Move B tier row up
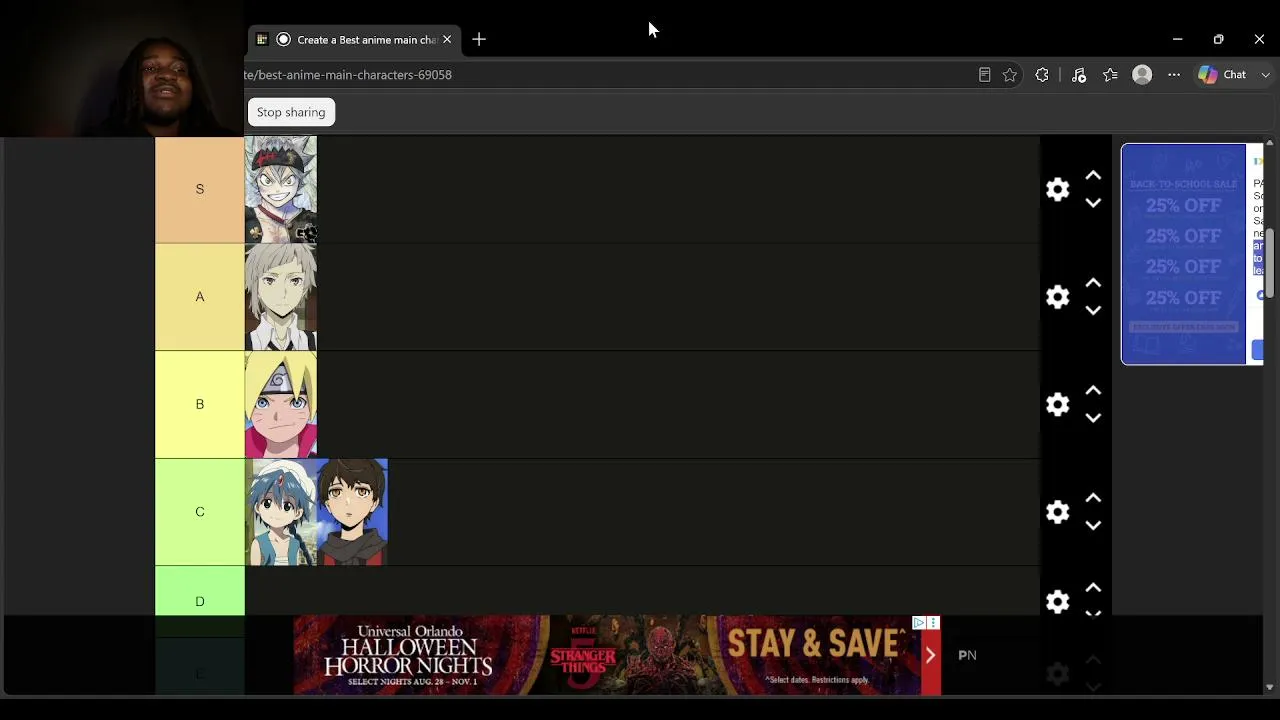1280x720 pixels. point(1093,391)
